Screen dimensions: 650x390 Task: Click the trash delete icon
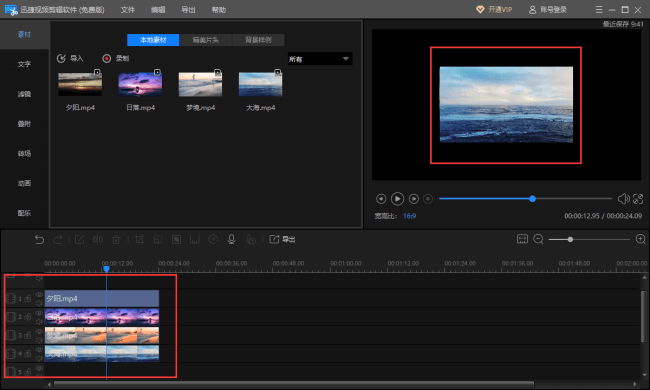click(116, 240)
